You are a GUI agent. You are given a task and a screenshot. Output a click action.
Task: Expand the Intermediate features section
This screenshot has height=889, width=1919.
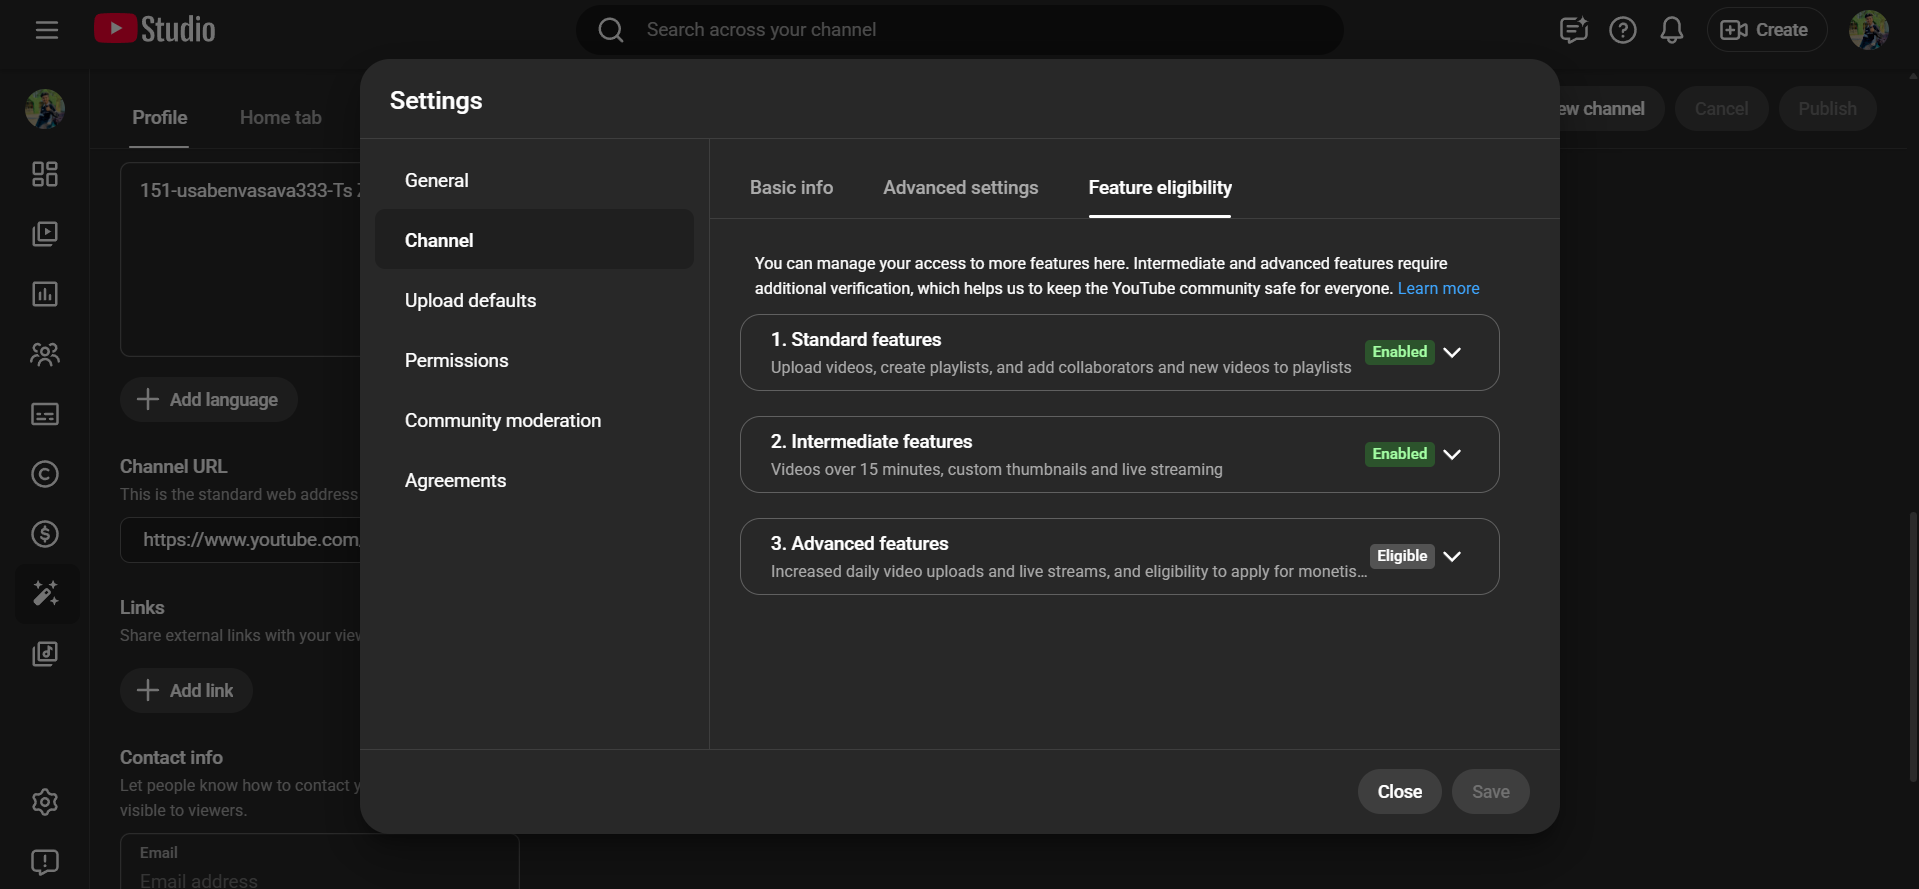(1452, 454)
